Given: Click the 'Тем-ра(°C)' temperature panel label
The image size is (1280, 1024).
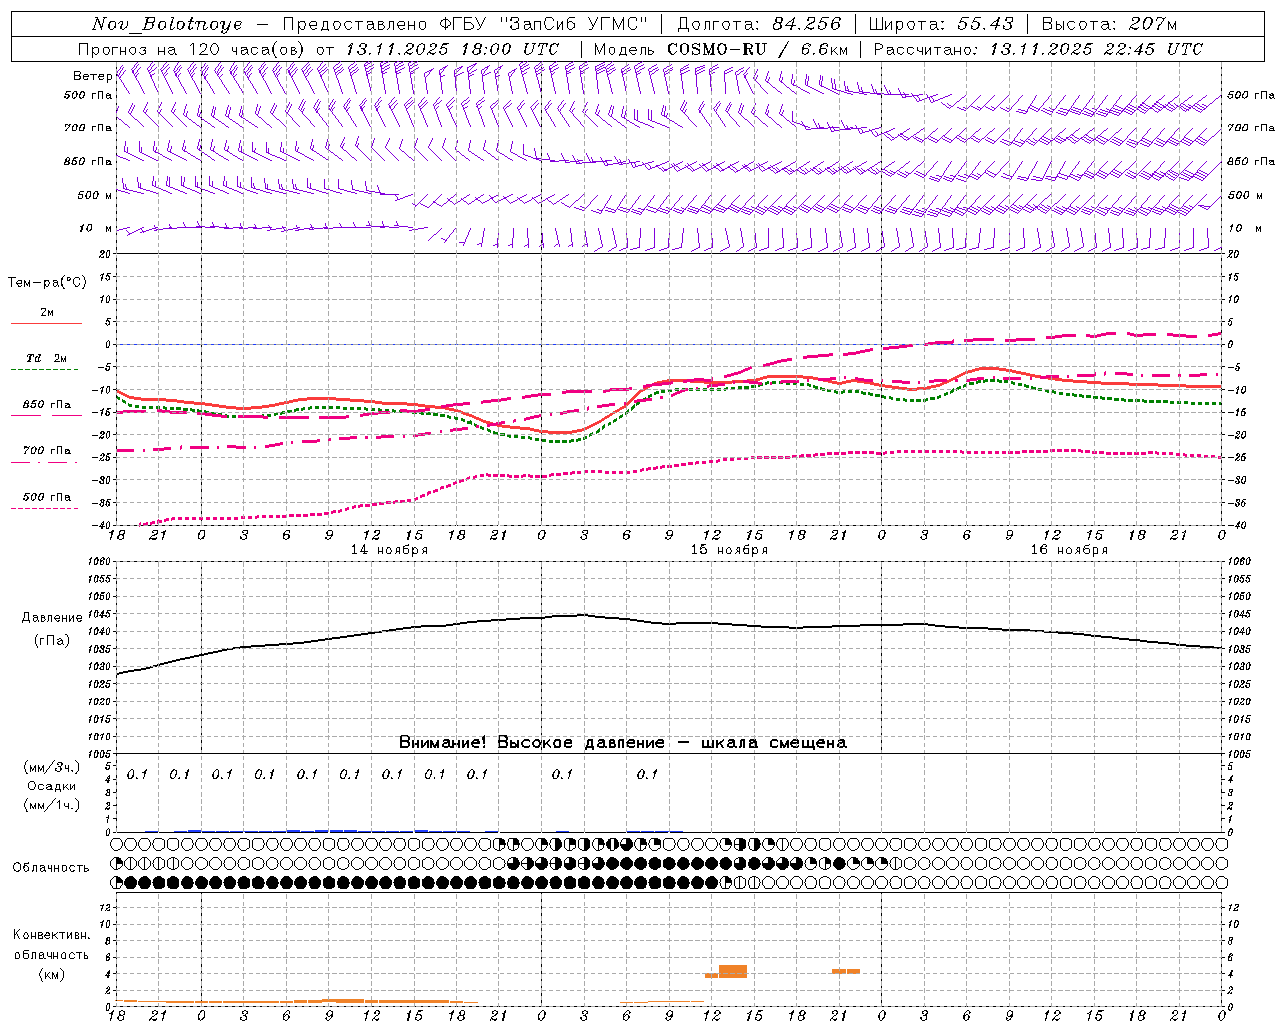Looking at the screenshot, I should point(47,283).
